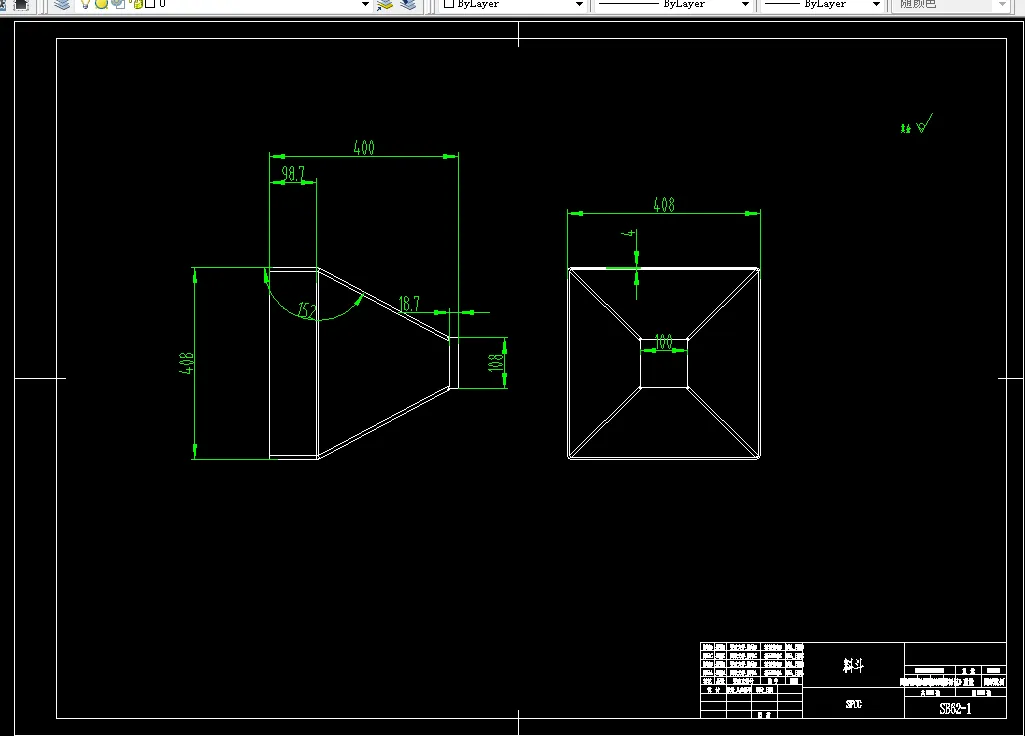The height and width of the screenshot is (736, 1025).
Task: Click the 料斗 title block text
Action: coord(853,666)
